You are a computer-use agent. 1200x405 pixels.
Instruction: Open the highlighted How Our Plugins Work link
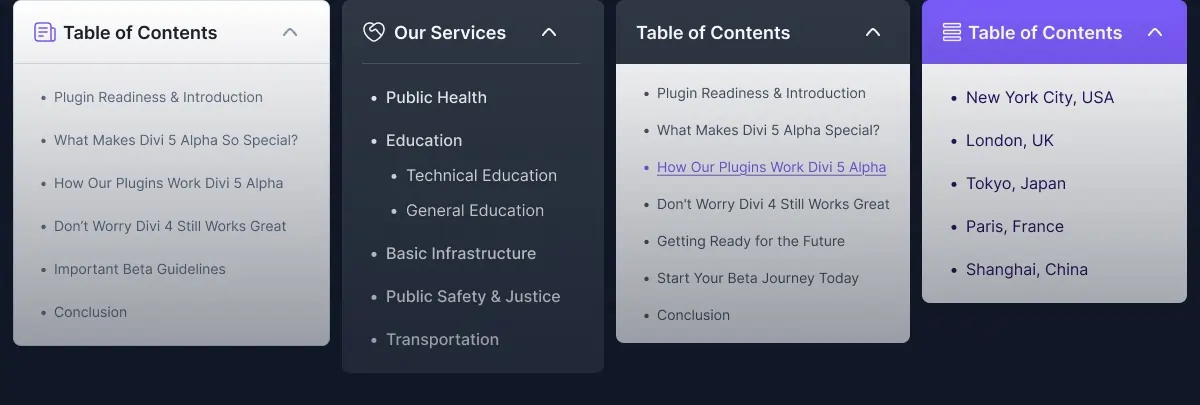[771, 167]
